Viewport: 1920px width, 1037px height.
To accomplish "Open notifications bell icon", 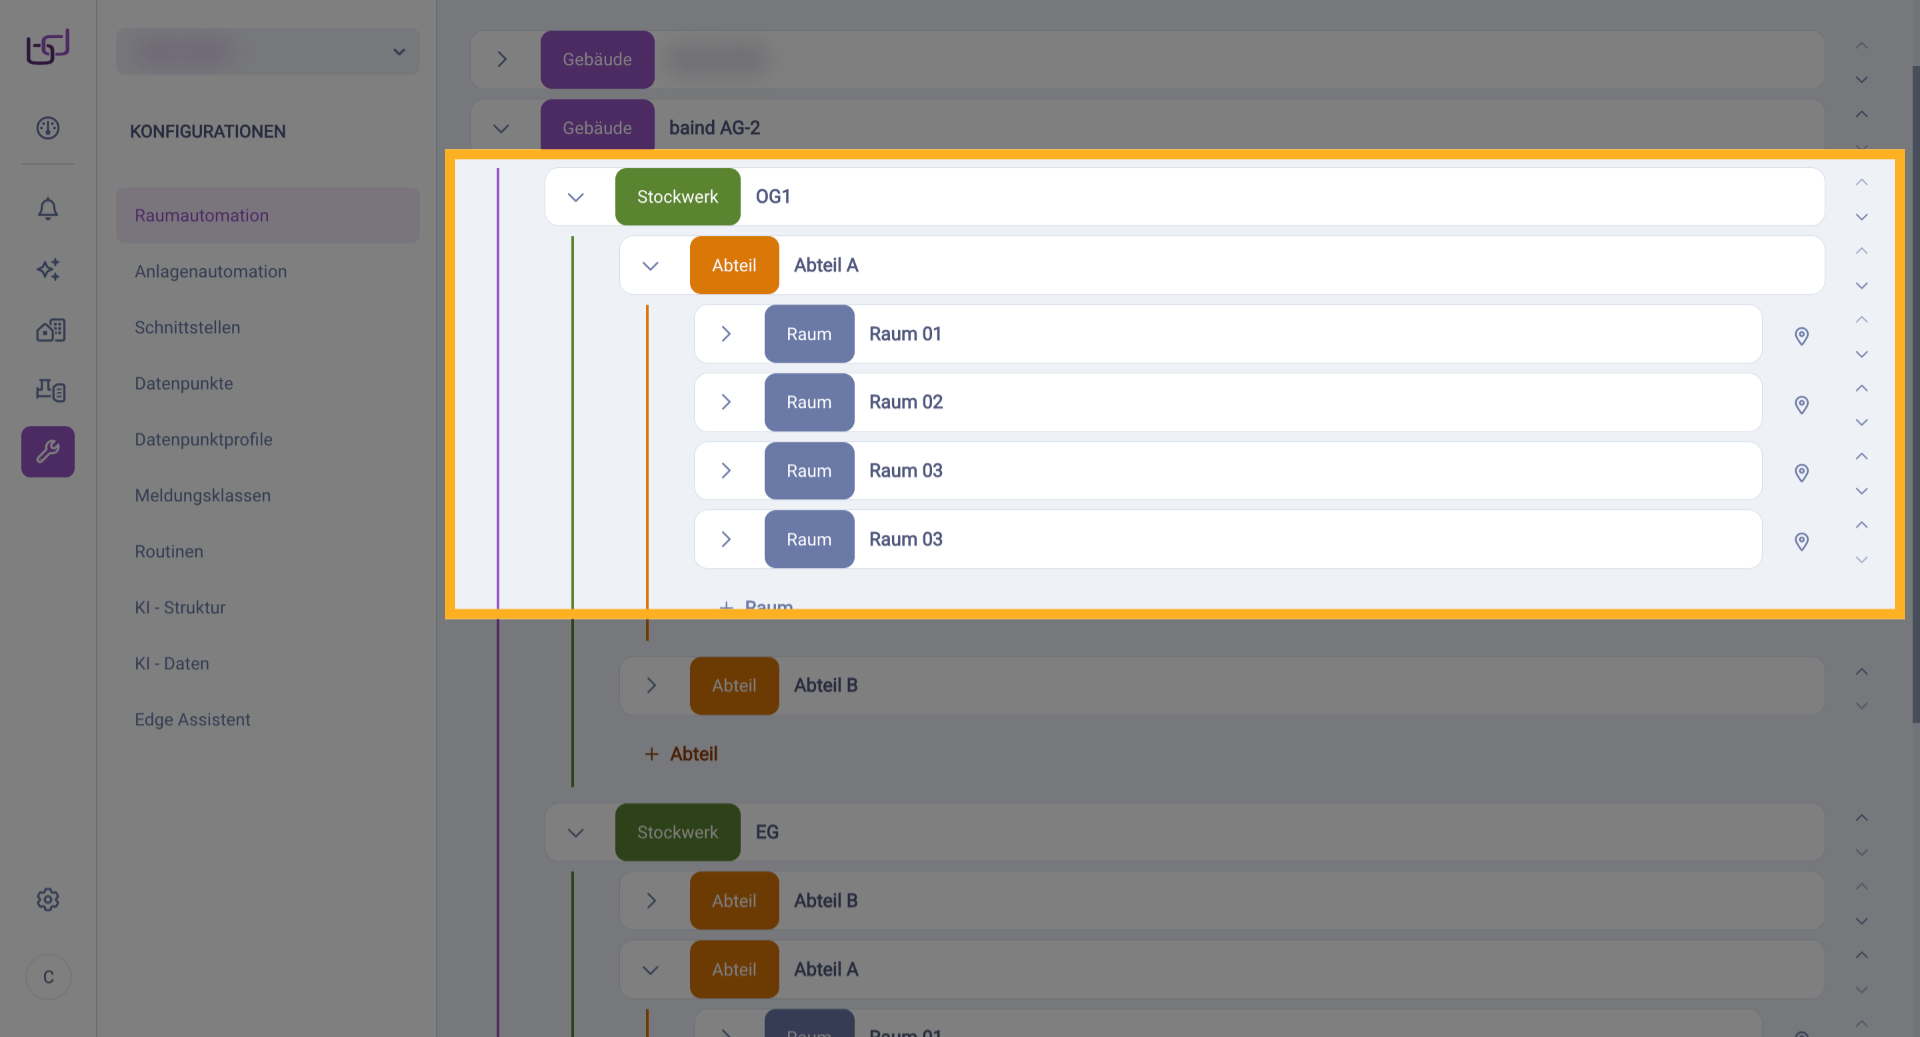I will [x=48, y=208].
